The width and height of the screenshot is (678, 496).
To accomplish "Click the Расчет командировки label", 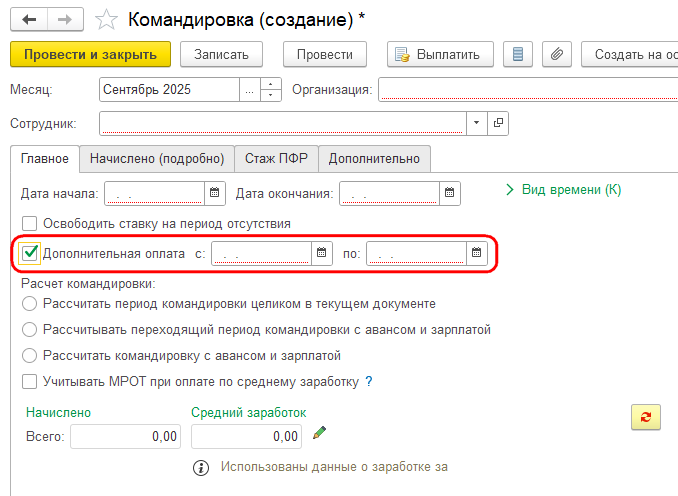I will 88,284.
